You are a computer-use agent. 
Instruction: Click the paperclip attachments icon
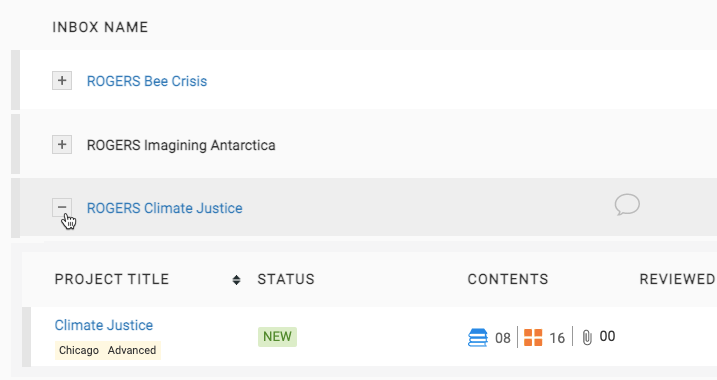[x=587, y=338]
